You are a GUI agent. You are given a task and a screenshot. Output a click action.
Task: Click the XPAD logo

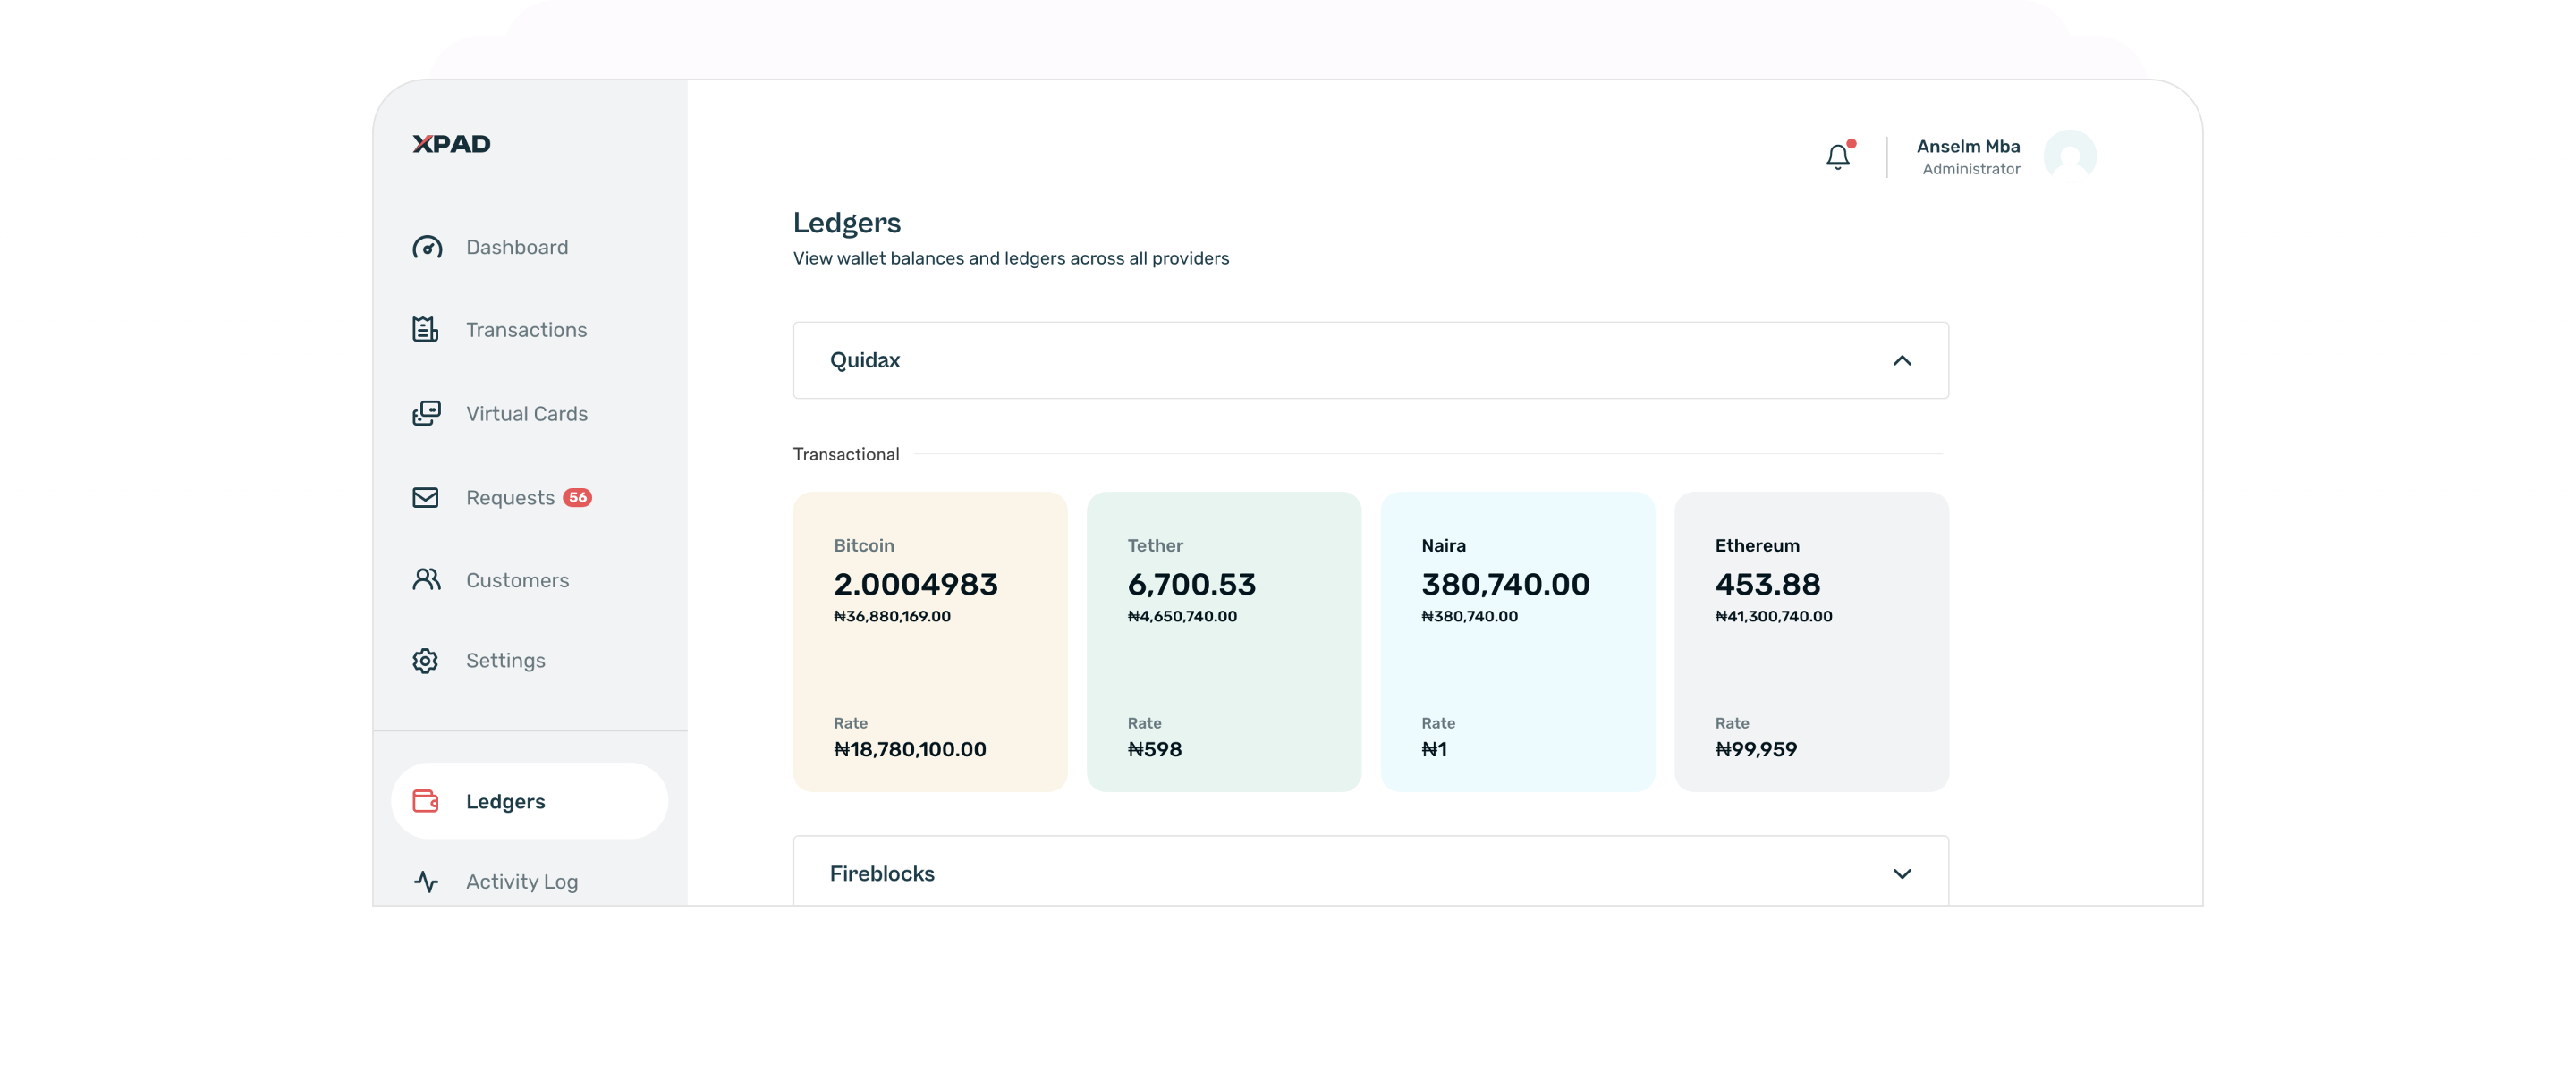[452, 144]
